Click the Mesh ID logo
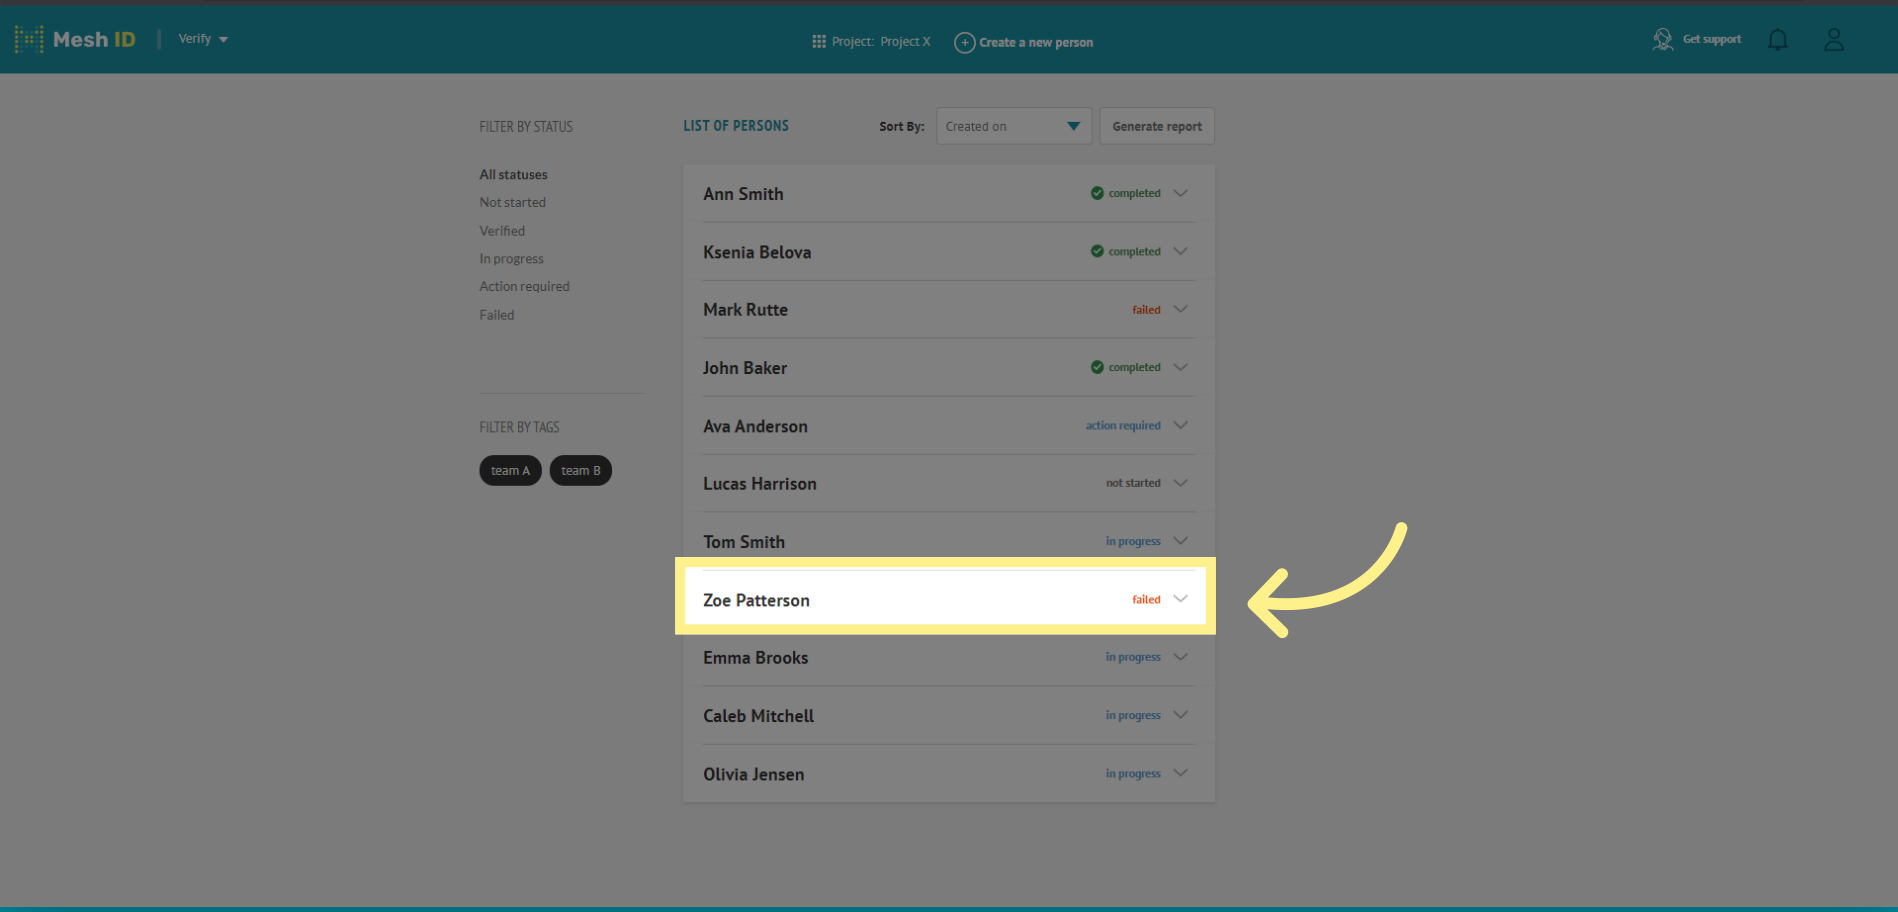The height and width of the screenshot is (912, 1898). [x=75, y=39]
